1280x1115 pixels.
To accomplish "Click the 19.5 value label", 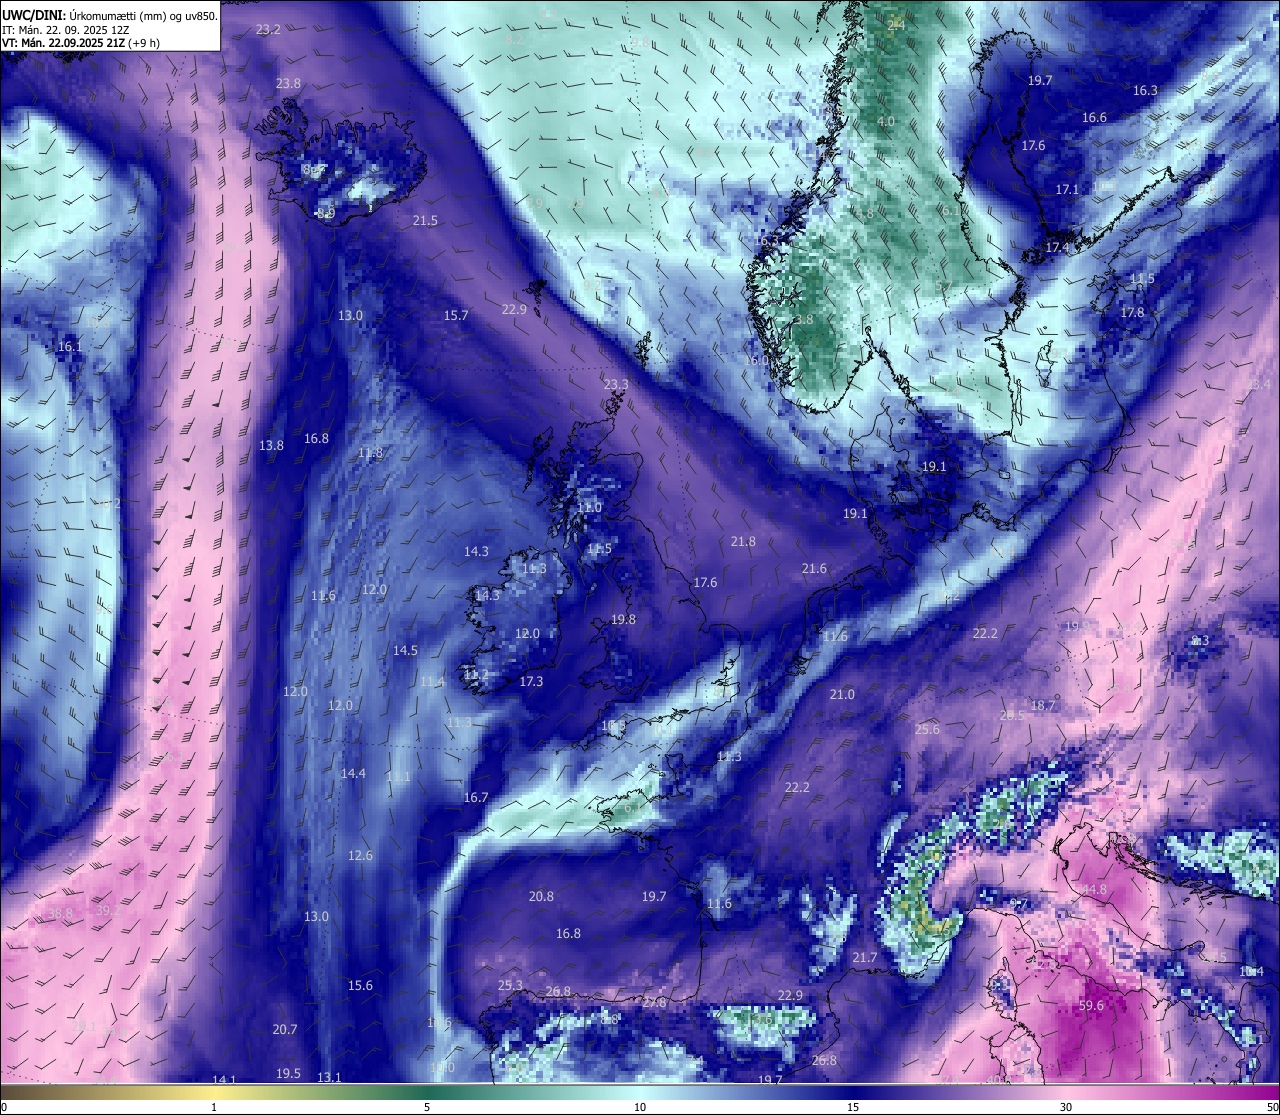I will (x=288, y=1074).
